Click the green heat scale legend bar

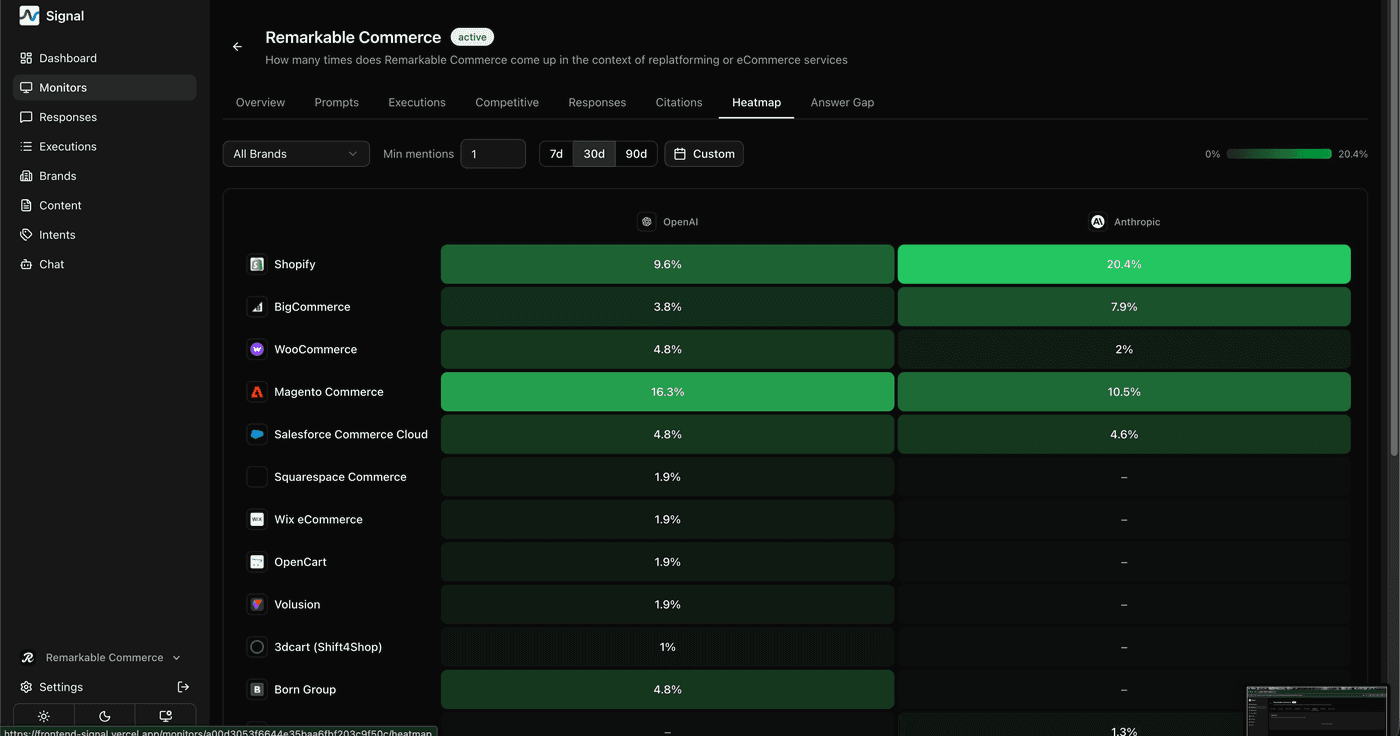point(1279,154)
